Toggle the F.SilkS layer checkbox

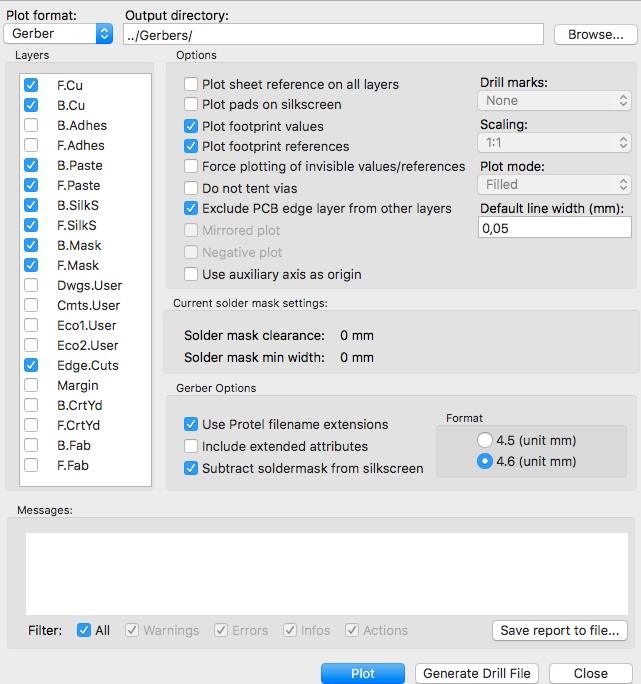coord(31,225)
